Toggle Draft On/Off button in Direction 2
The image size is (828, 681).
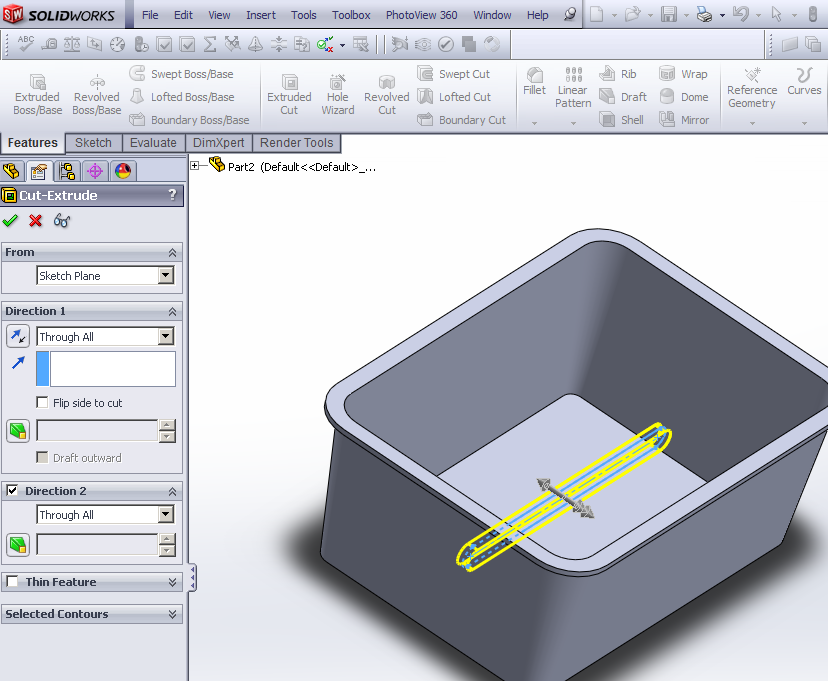(x=18, y=545)
